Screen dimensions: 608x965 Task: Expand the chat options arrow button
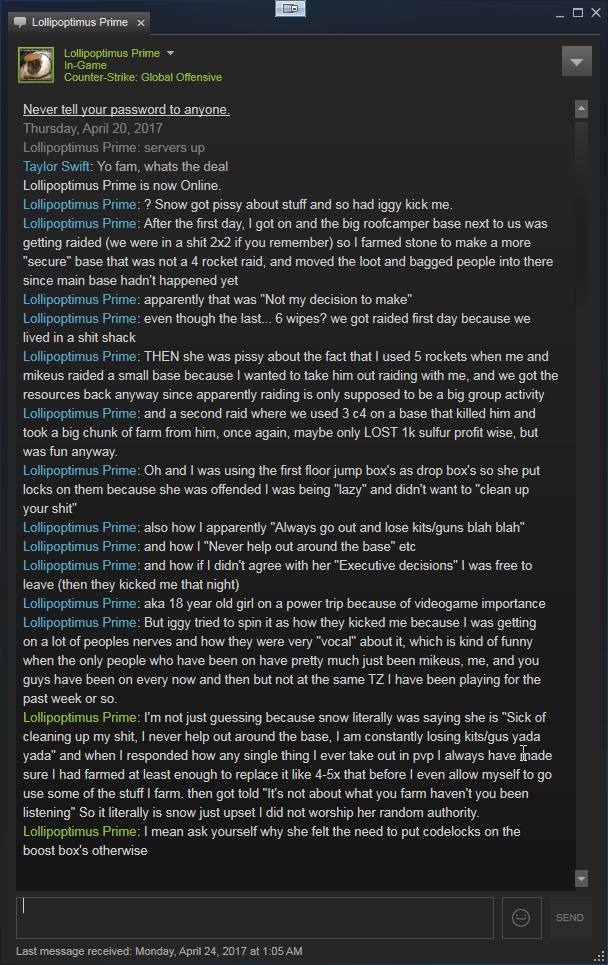[x=577, y=62]
